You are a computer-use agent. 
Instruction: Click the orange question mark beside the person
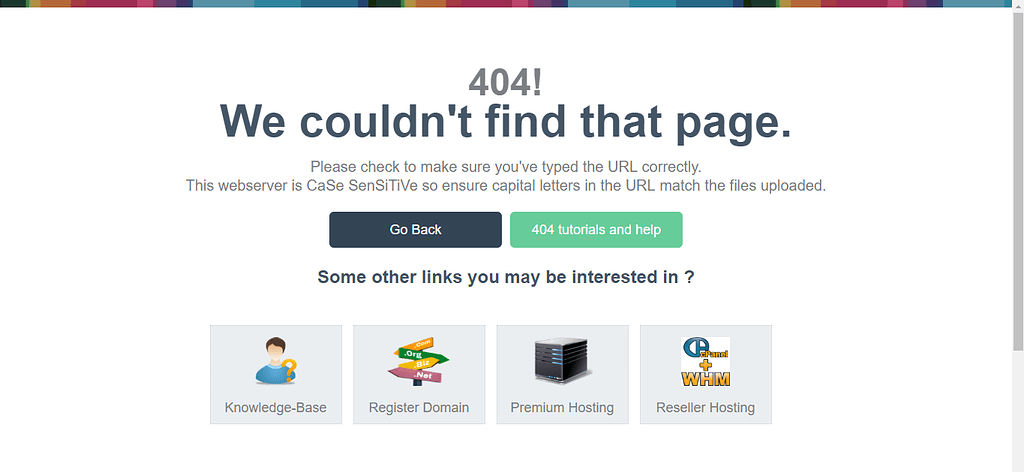pos(290,371)
